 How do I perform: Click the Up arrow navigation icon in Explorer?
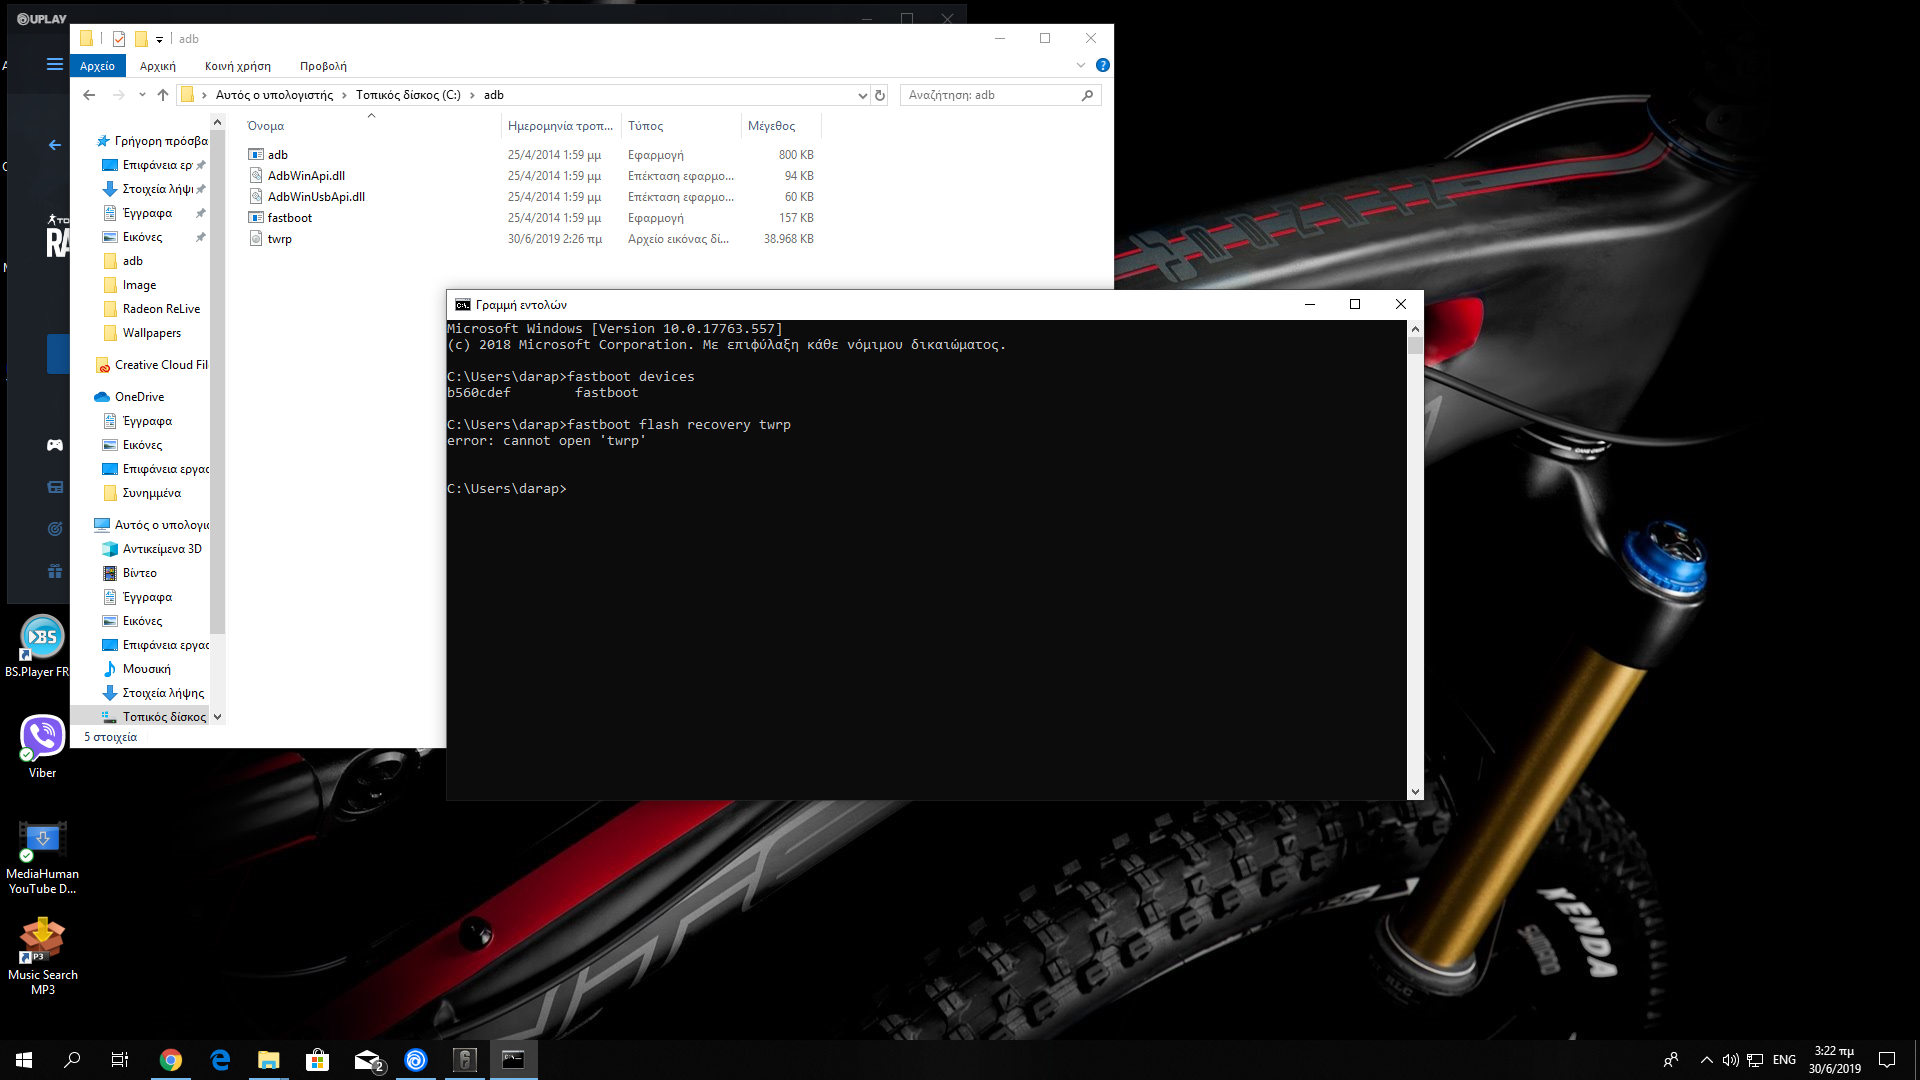coord(163,95)
